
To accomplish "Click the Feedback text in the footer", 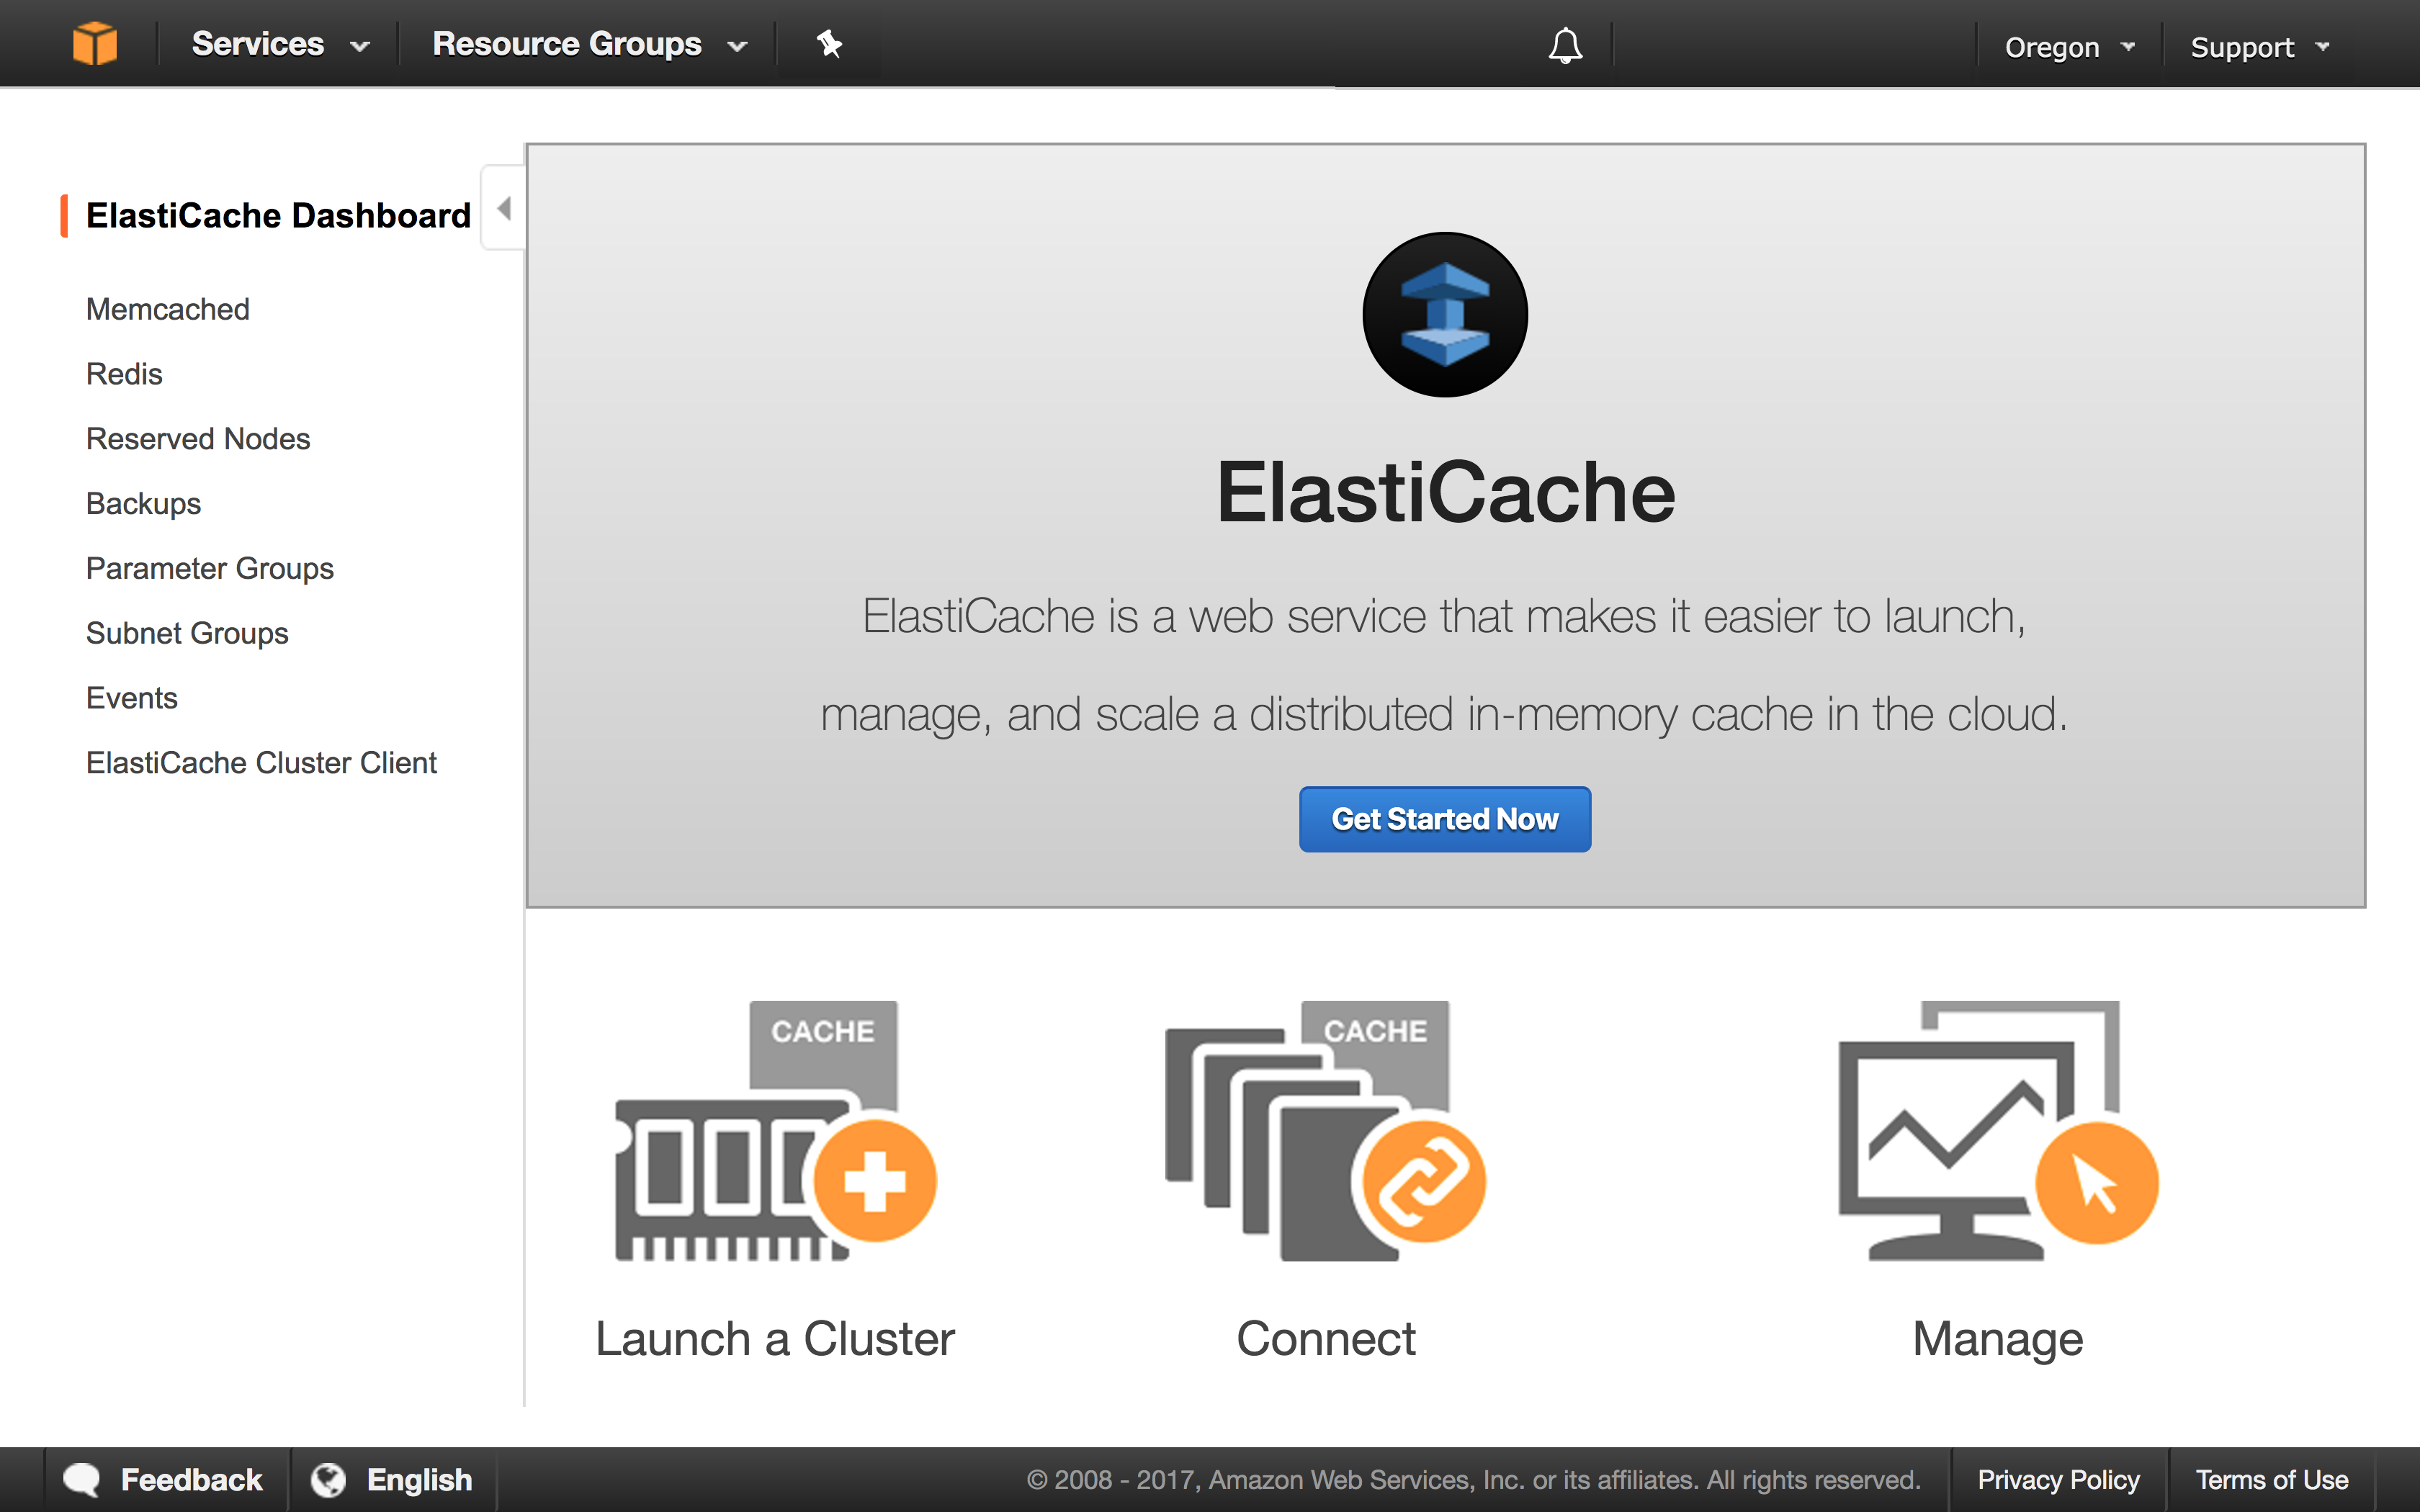I will pos(191,1480).
